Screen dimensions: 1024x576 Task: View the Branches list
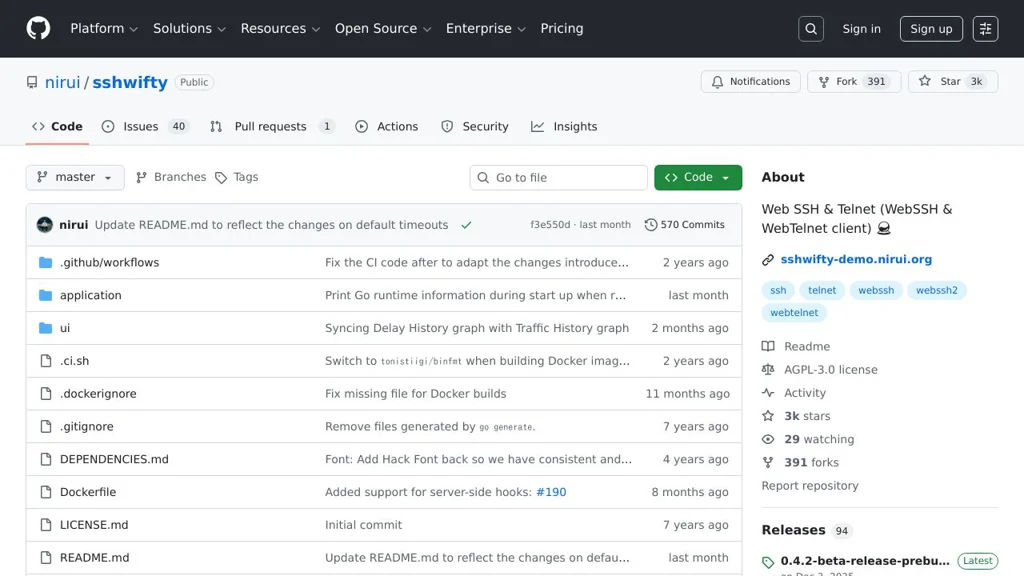(171, 177)
